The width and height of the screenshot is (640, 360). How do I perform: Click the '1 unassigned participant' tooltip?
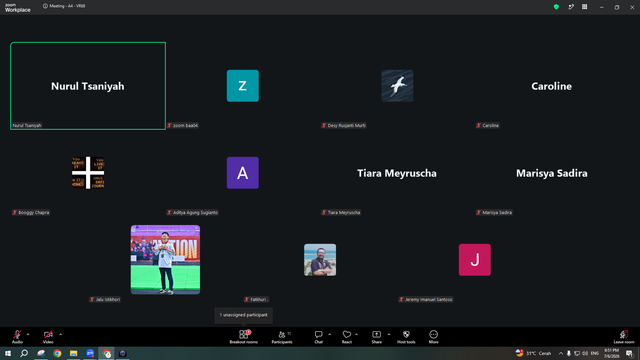coord(244,315)
